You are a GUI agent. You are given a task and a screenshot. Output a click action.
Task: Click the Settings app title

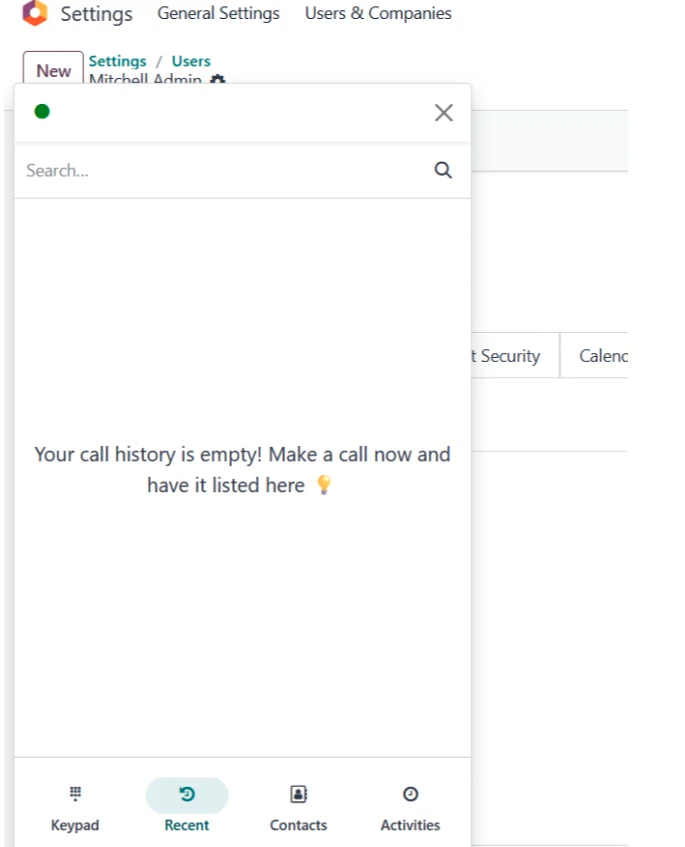tap(96, 14)
